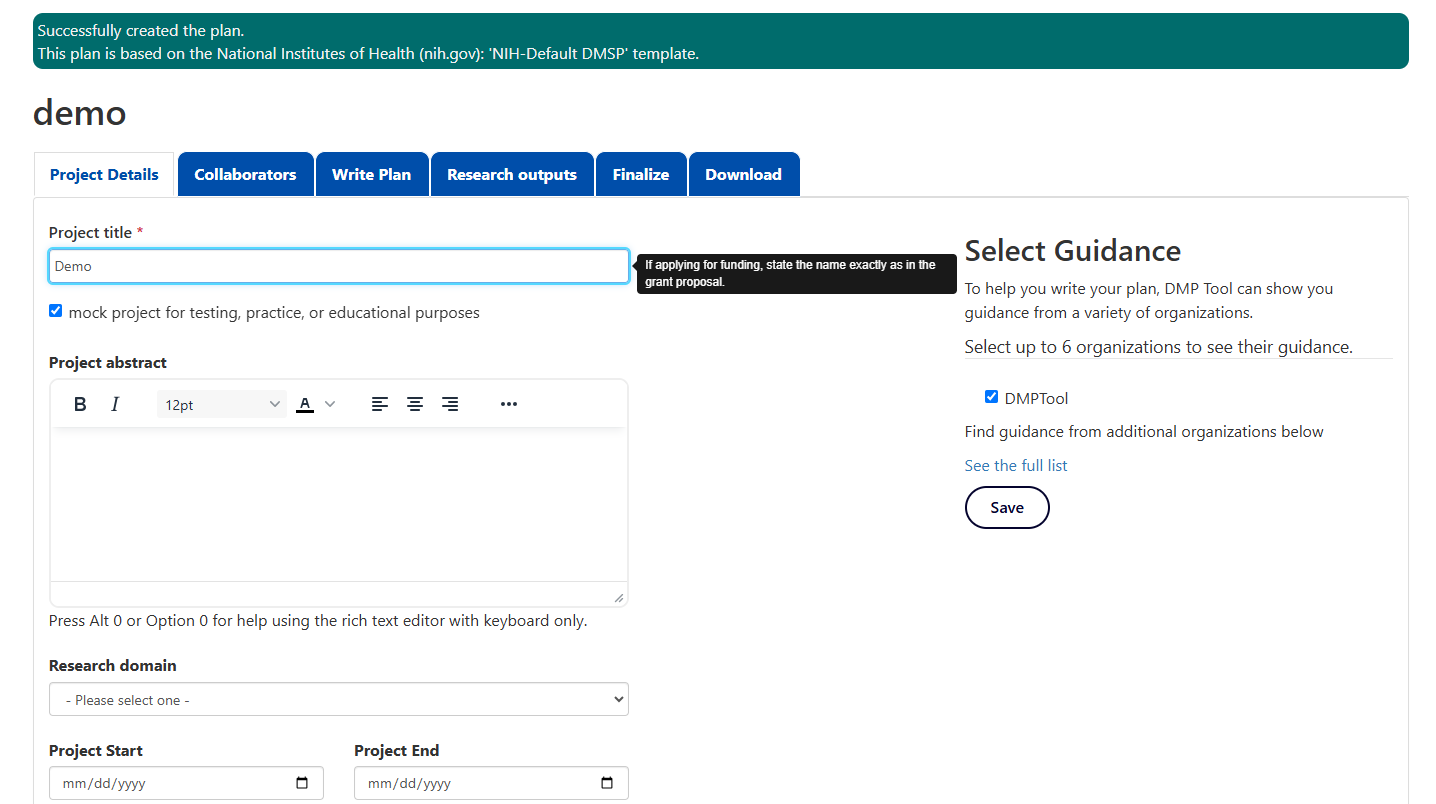
Task: Open Project Start calendar picker icon
Action: [x=302, y=783]
